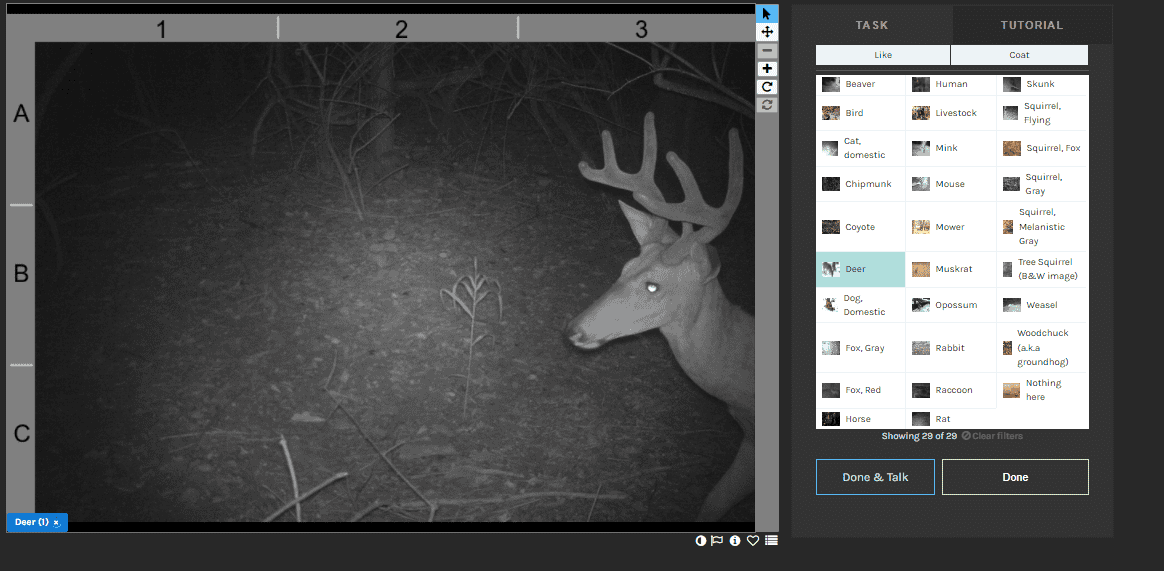Open the Coat filter dropdown
This screenshot has height=571, width=1164.
pos(1019,55)
